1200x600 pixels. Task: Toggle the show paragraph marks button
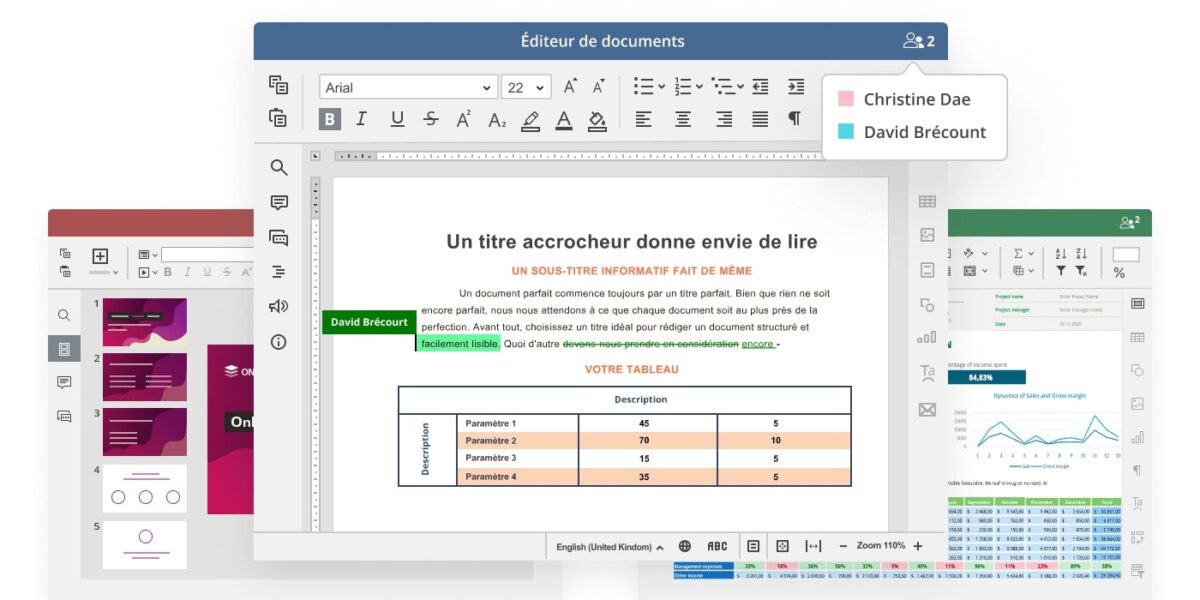pos(795,118)
